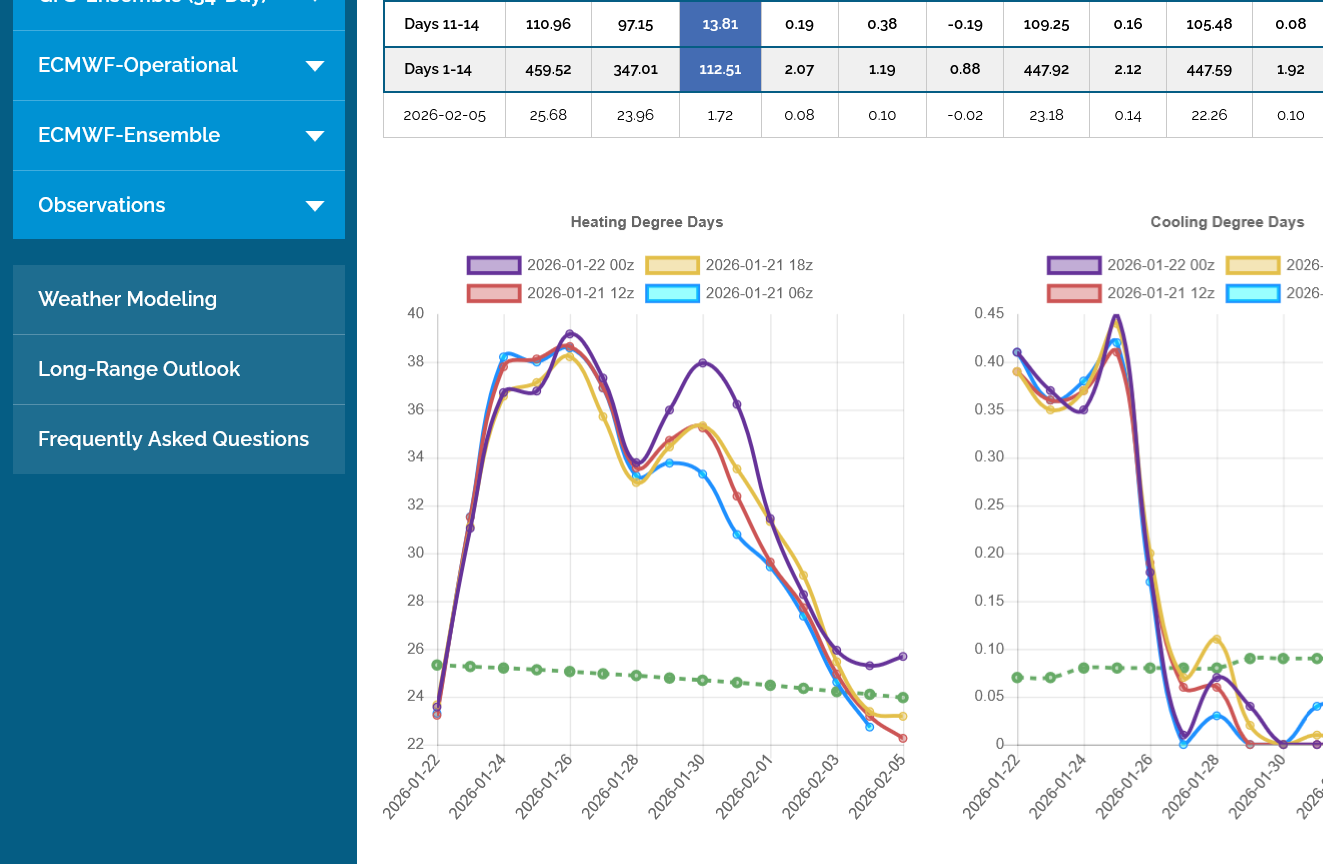Expand the ECMWF-Ensemble dropdown arrow
This screenshot has height=864, width=1323.
tap(314, 136)
